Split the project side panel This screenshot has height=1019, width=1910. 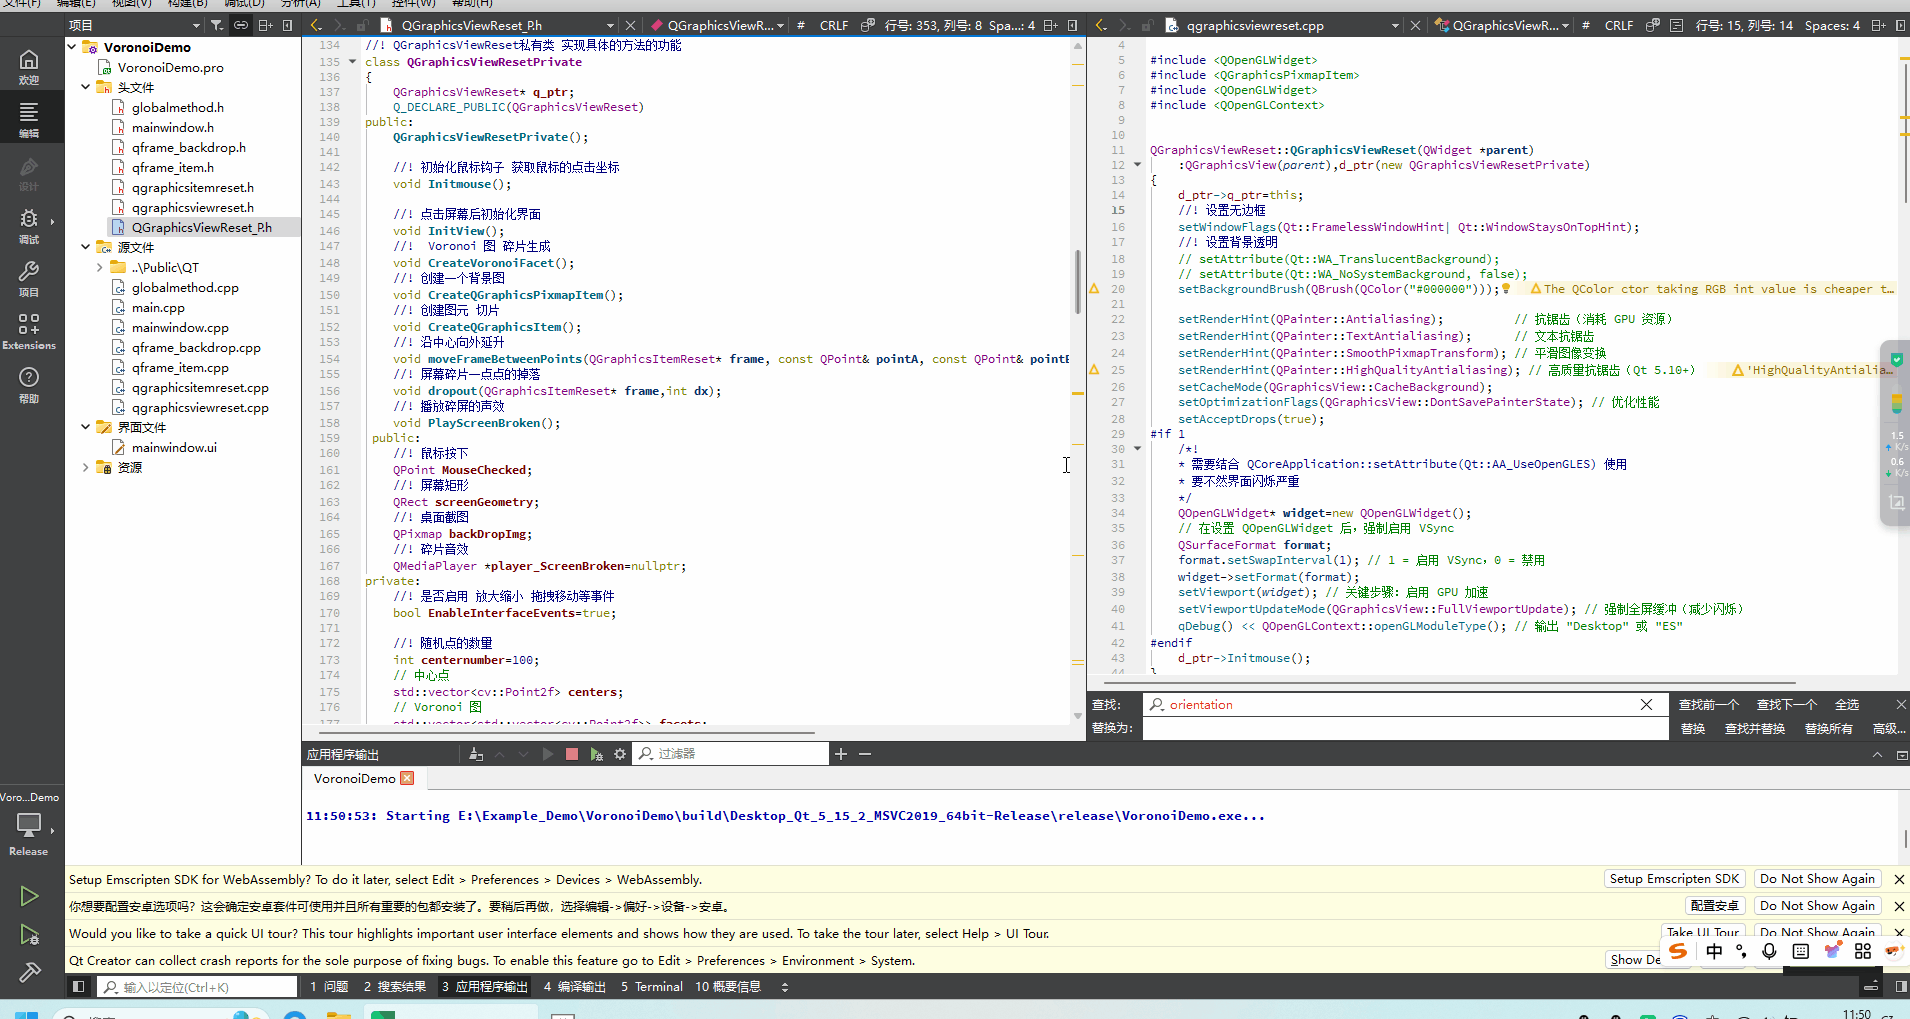[x=265, y=25]
